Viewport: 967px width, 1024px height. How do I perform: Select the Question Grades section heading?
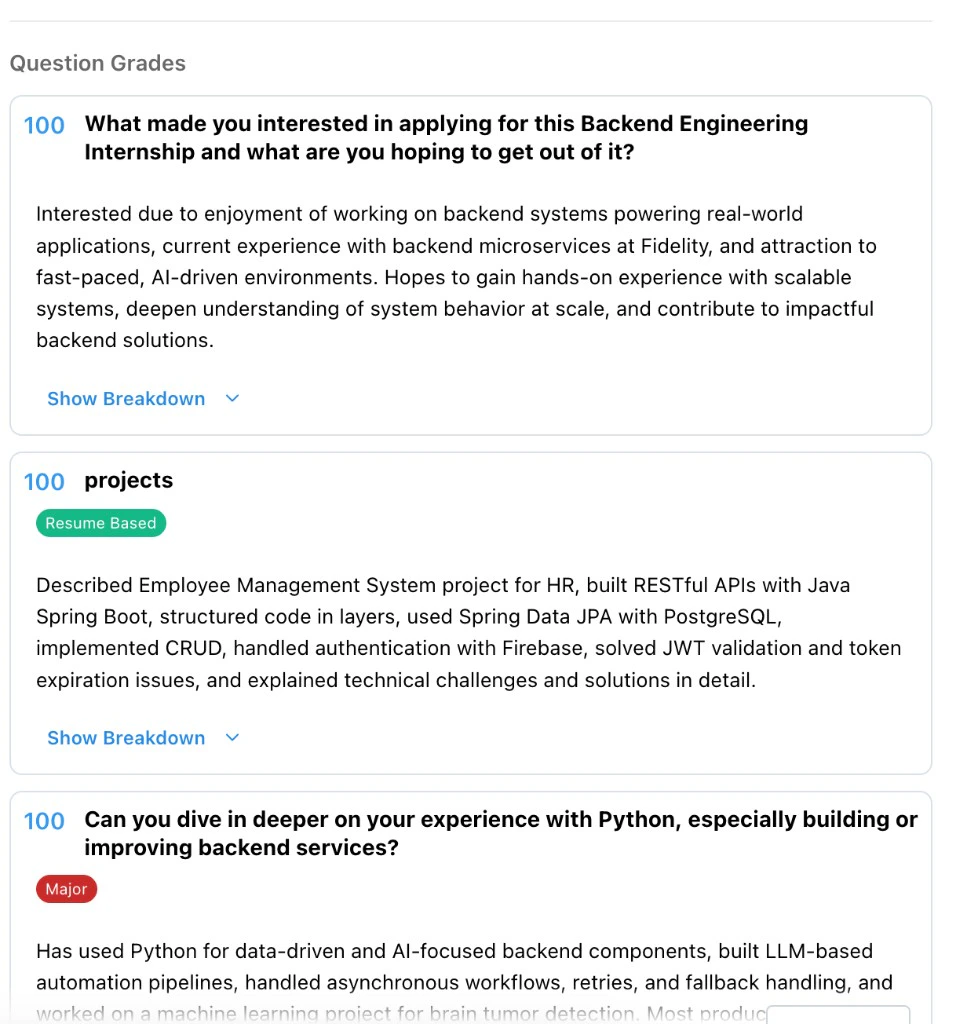click(x=98, y=63)
